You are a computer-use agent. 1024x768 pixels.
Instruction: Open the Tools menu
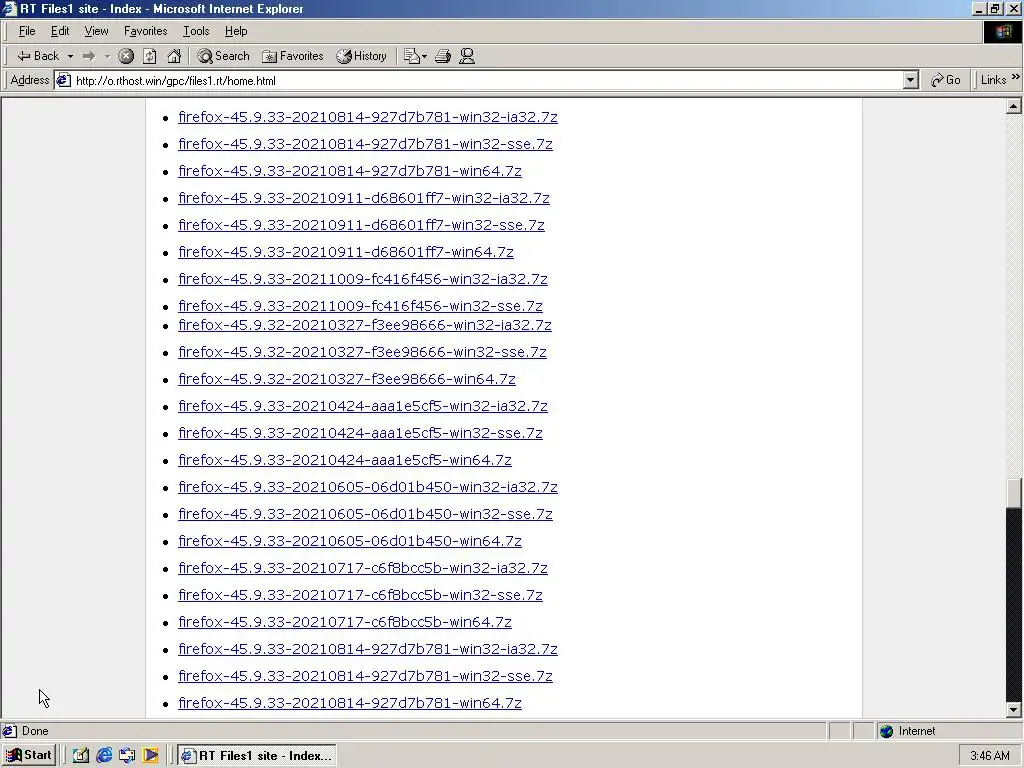[x=196, y=31]
